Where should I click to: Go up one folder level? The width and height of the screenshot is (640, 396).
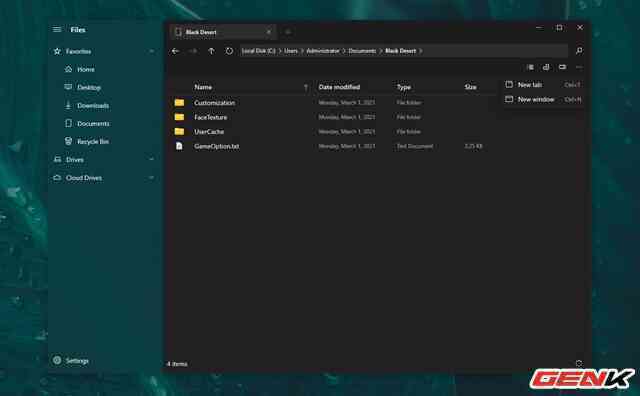click(x=211, y=51)
